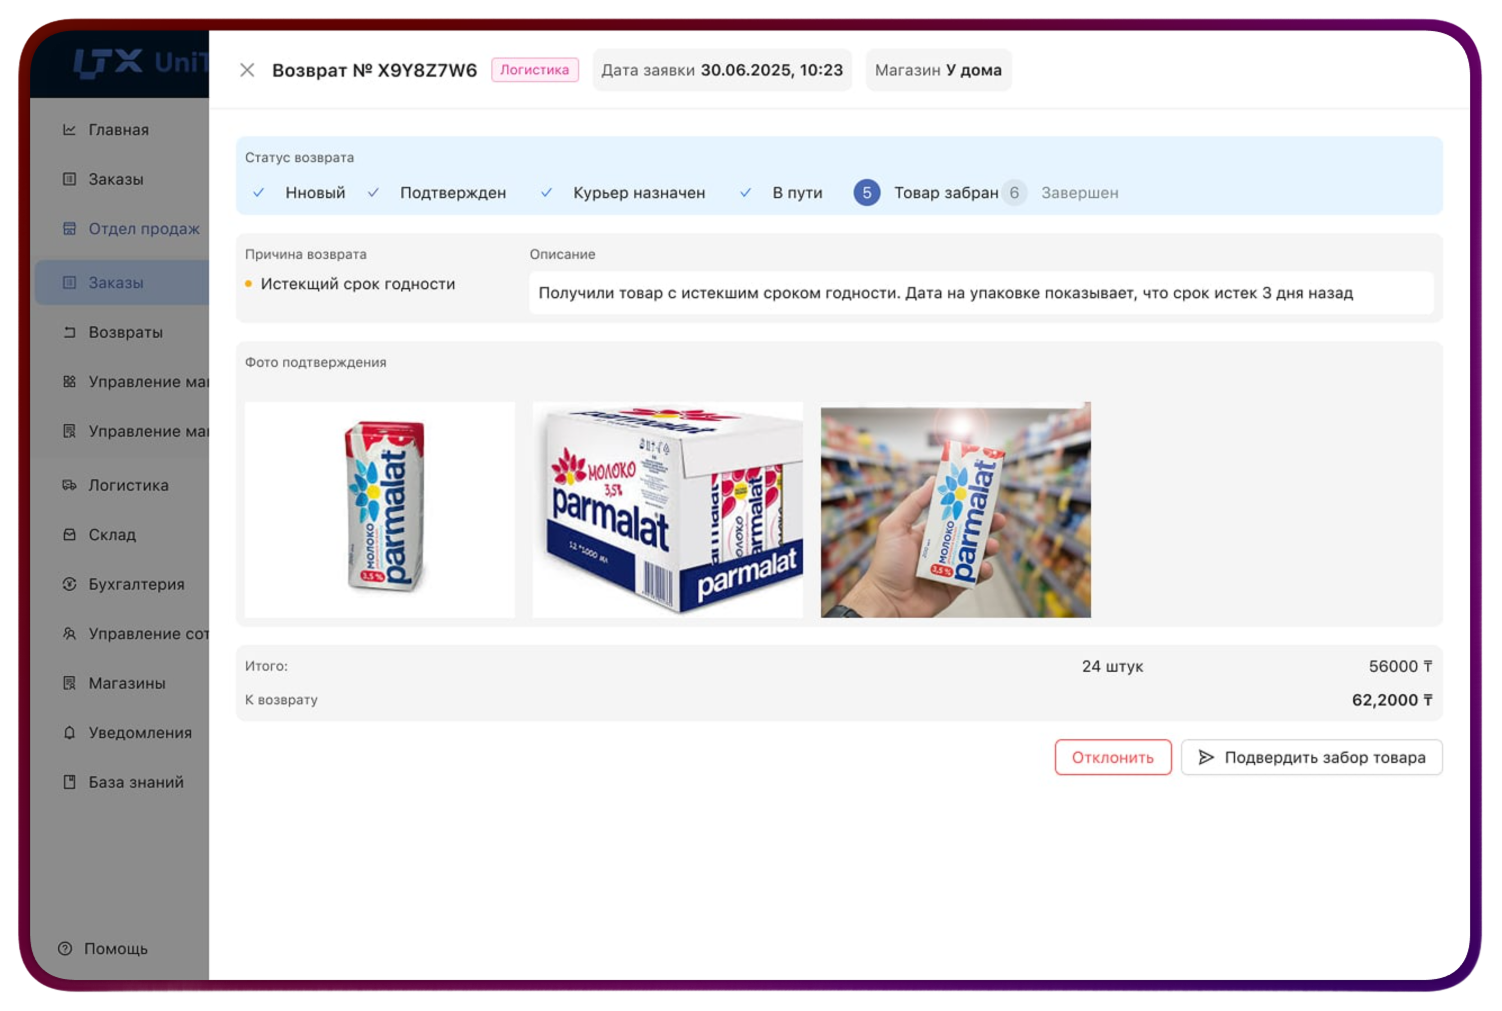This screenshot has height=1011, width=1502.
Task: Click the pink Логистика tag
Action: point(534,70)
